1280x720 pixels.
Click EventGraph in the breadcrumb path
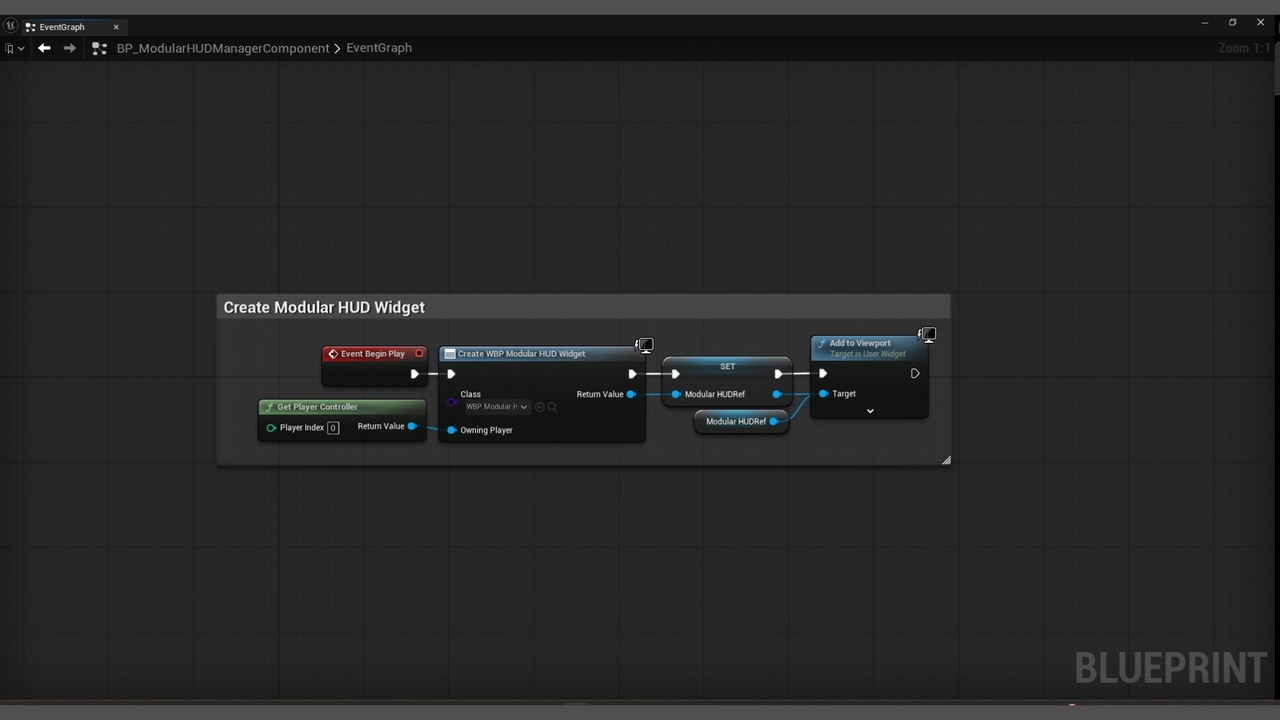pos(379,48)
